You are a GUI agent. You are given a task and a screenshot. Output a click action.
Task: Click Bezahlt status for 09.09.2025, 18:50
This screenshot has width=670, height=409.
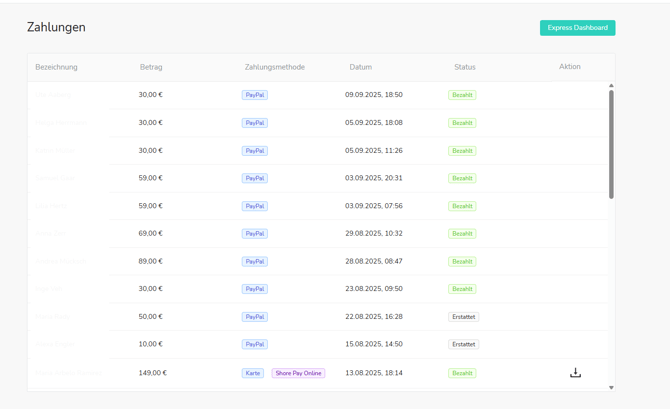point(462,95)
